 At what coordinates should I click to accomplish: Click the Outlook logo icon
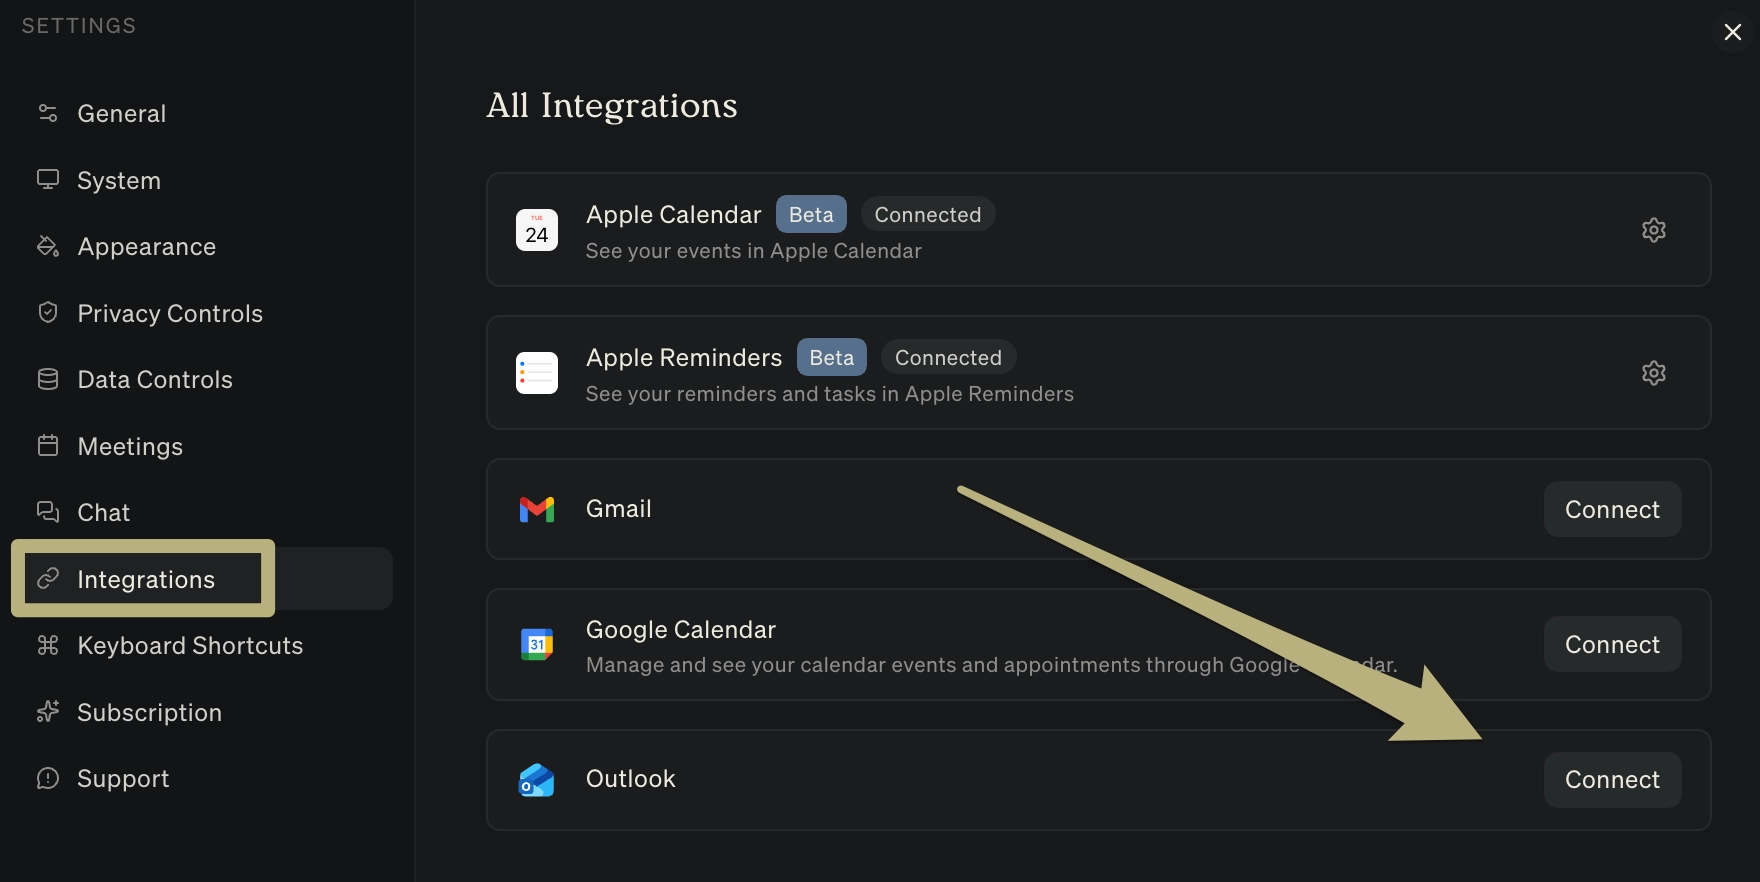click(537, 780)
